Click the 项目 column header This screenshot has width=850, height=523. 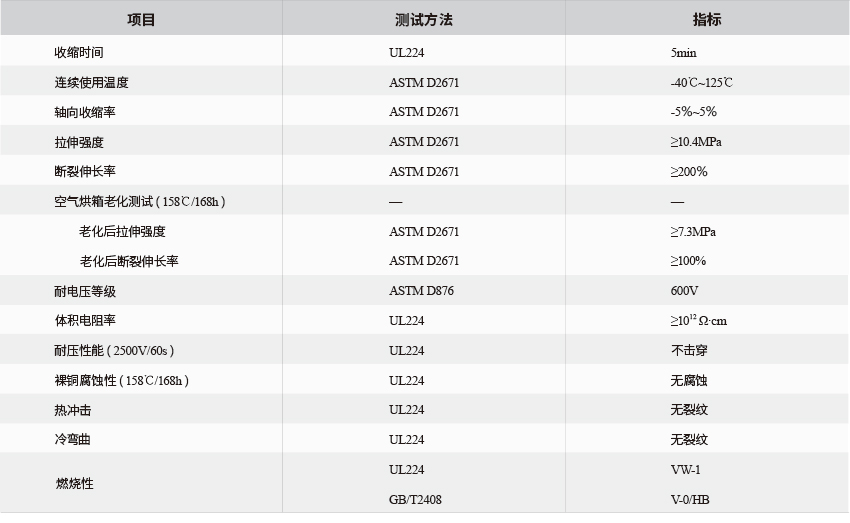[141, 20]
